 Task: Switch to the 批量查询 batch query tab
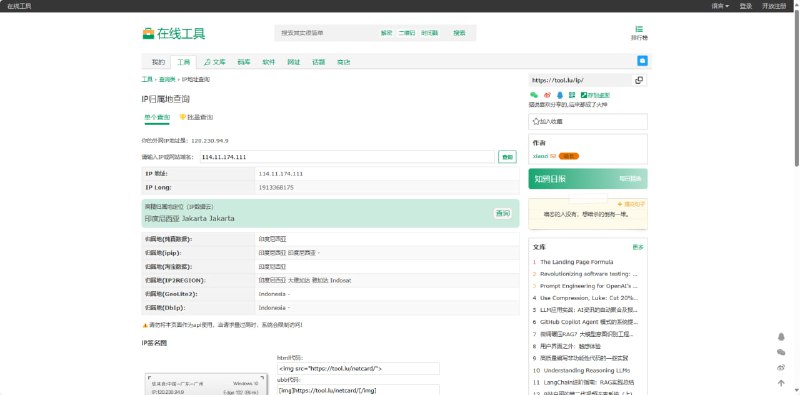tap(196, 117)
